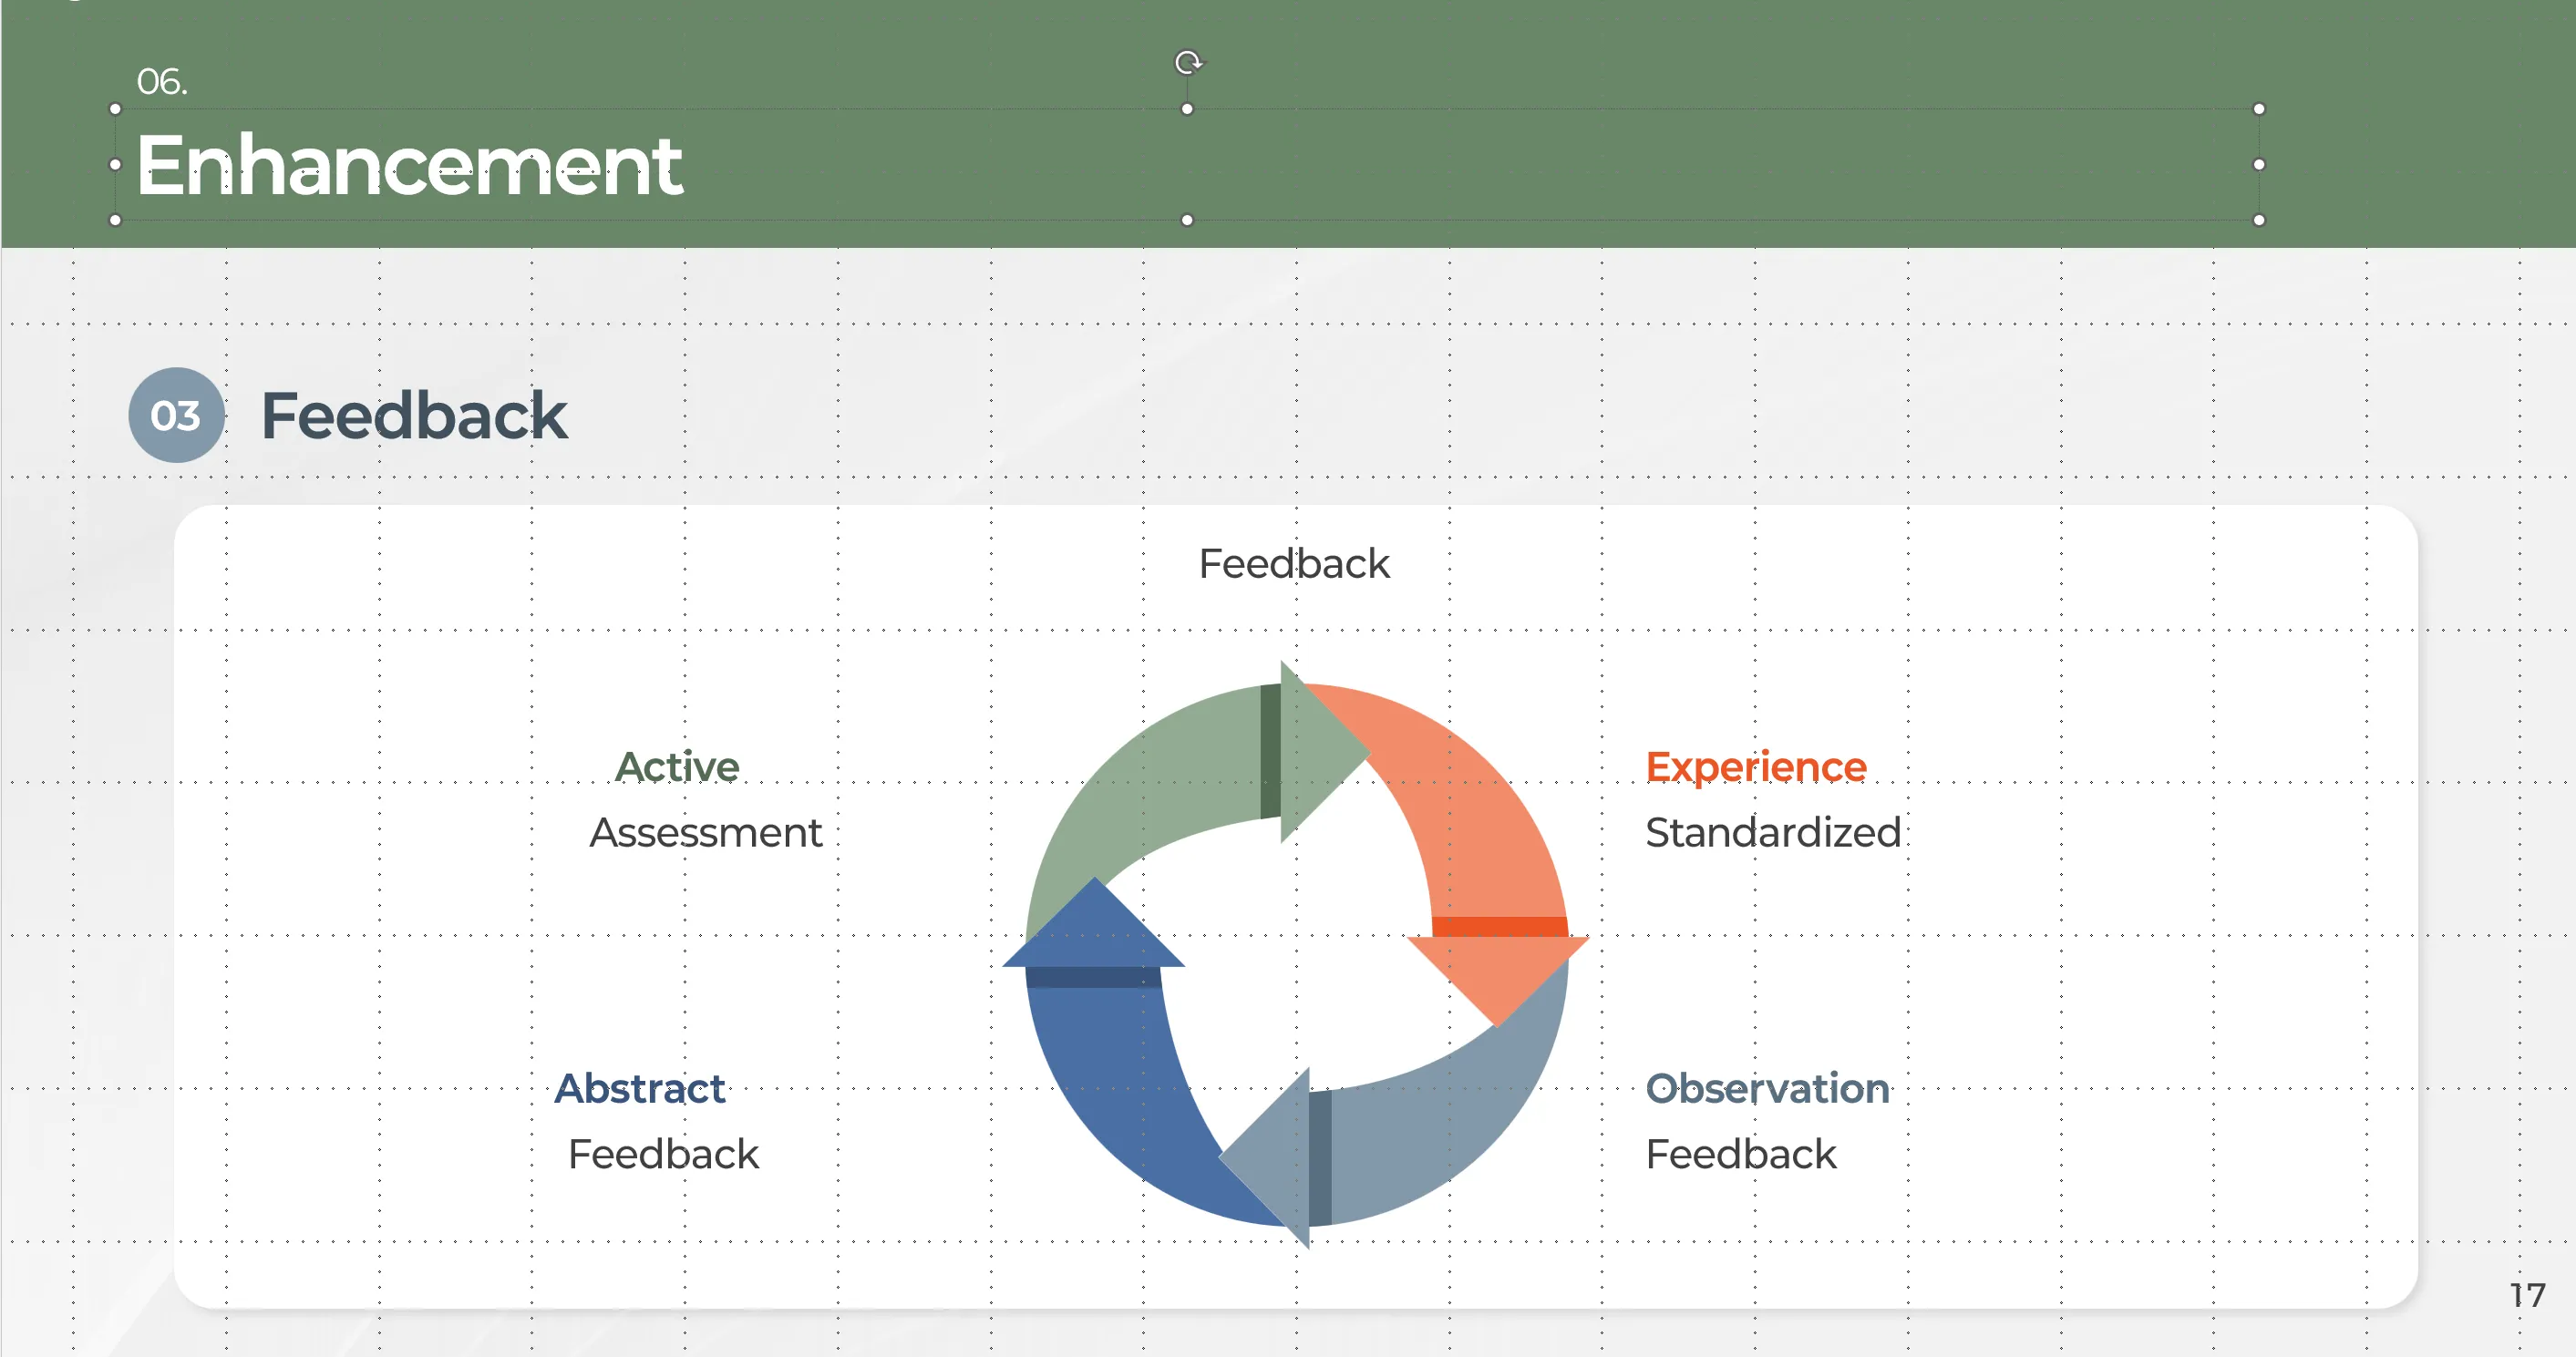This screenshot has width=2576, height=1357.
Task: Click the rotation handle above the title box
Action: (1187, 63)
